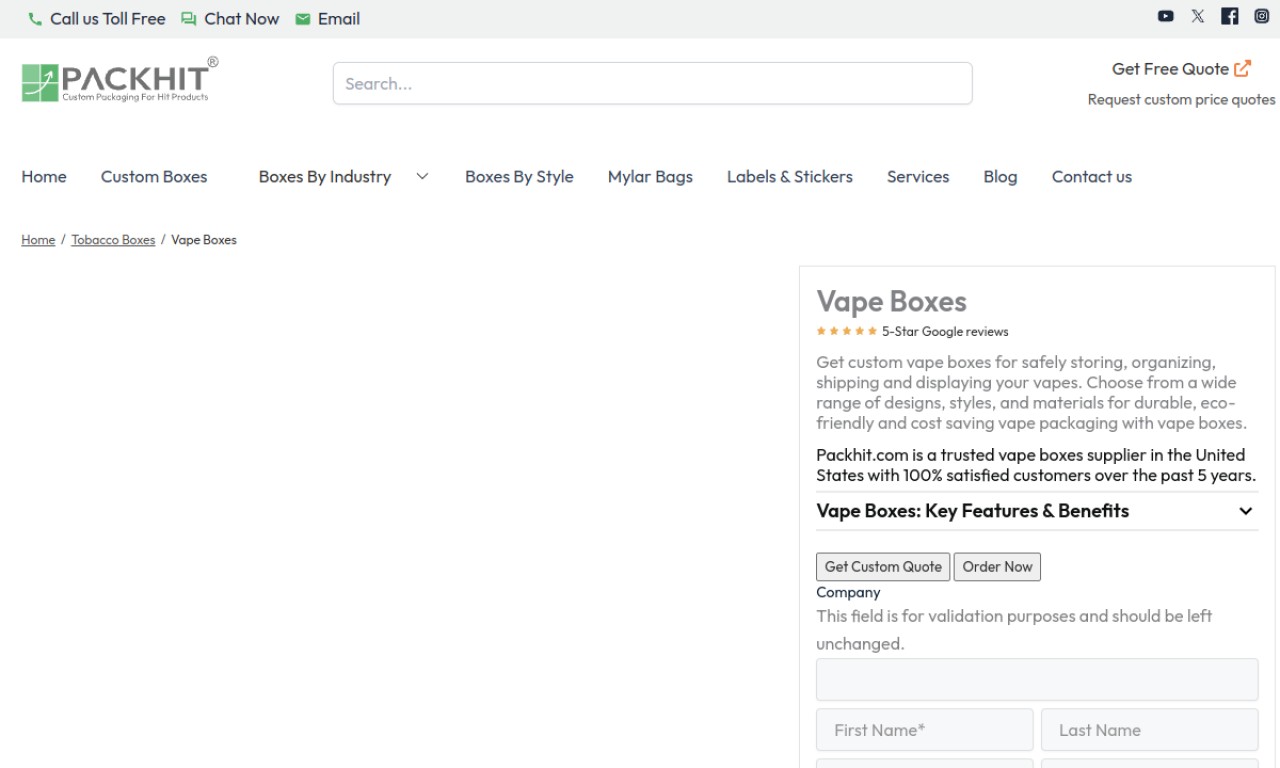This screenshot has width=1280, height=768.
Task: Click the Packhit logo
Action: click(x=119, y=80)
